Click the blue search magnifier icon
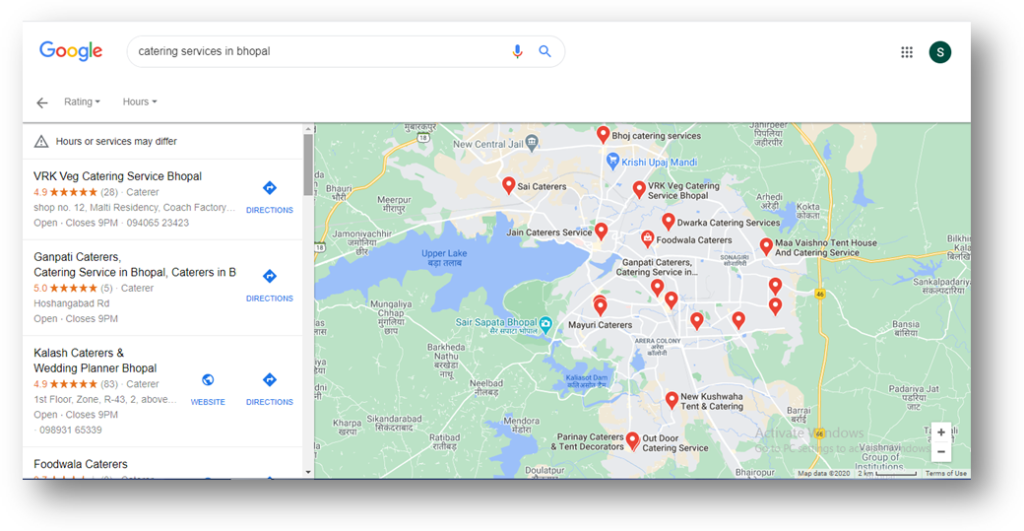 pos(545,52)
